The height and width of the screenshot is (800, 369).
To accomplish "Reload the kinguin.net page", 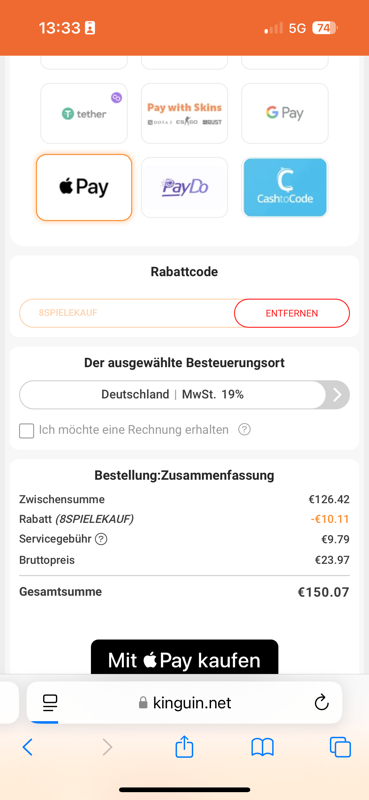I will [321, 703].
